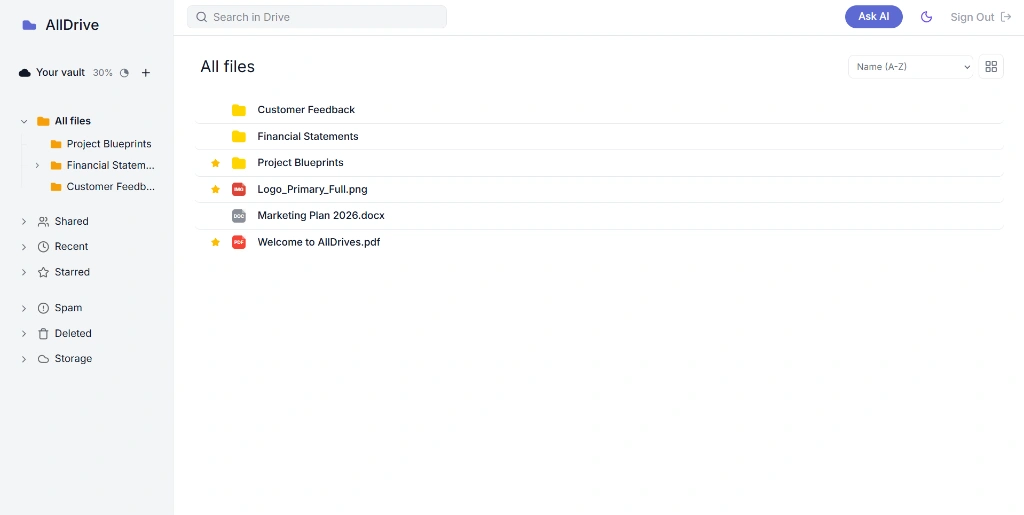Screen dimensions: 1024x515
Task: Expand the Spam section chevron
Action: pos(24,308)
